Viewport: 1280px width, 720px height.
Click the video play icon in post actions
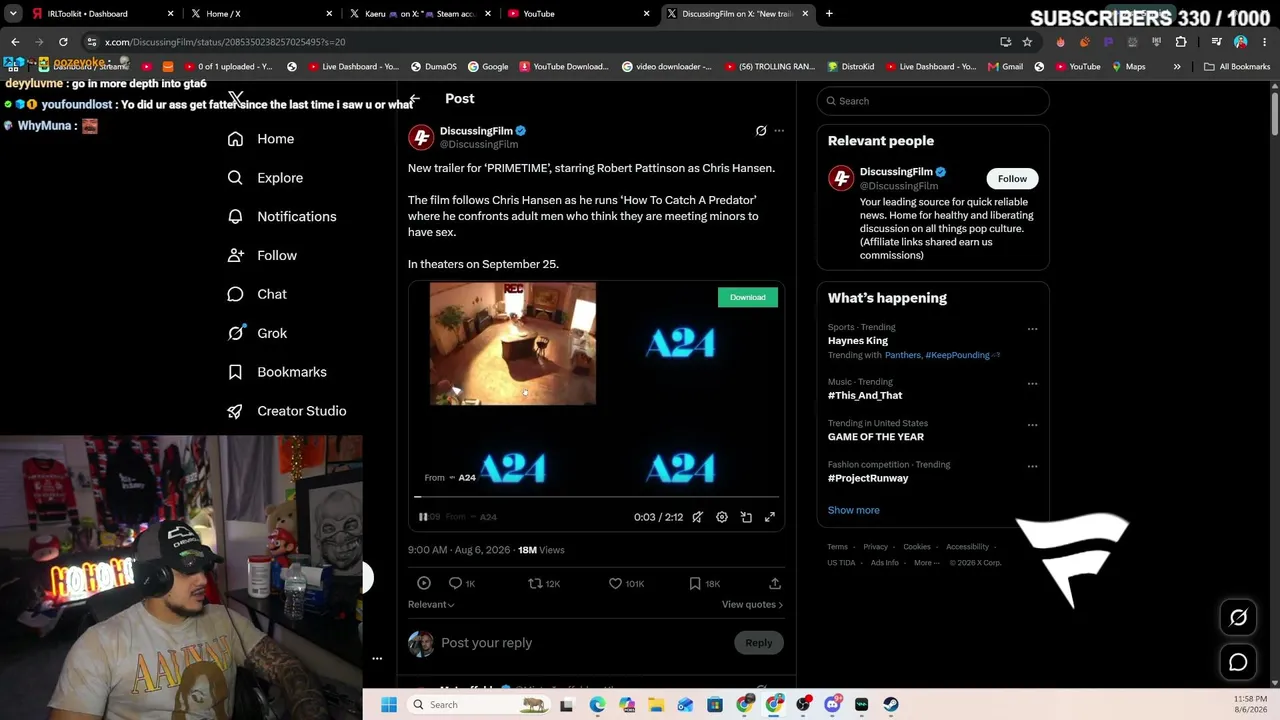(424, 583)
